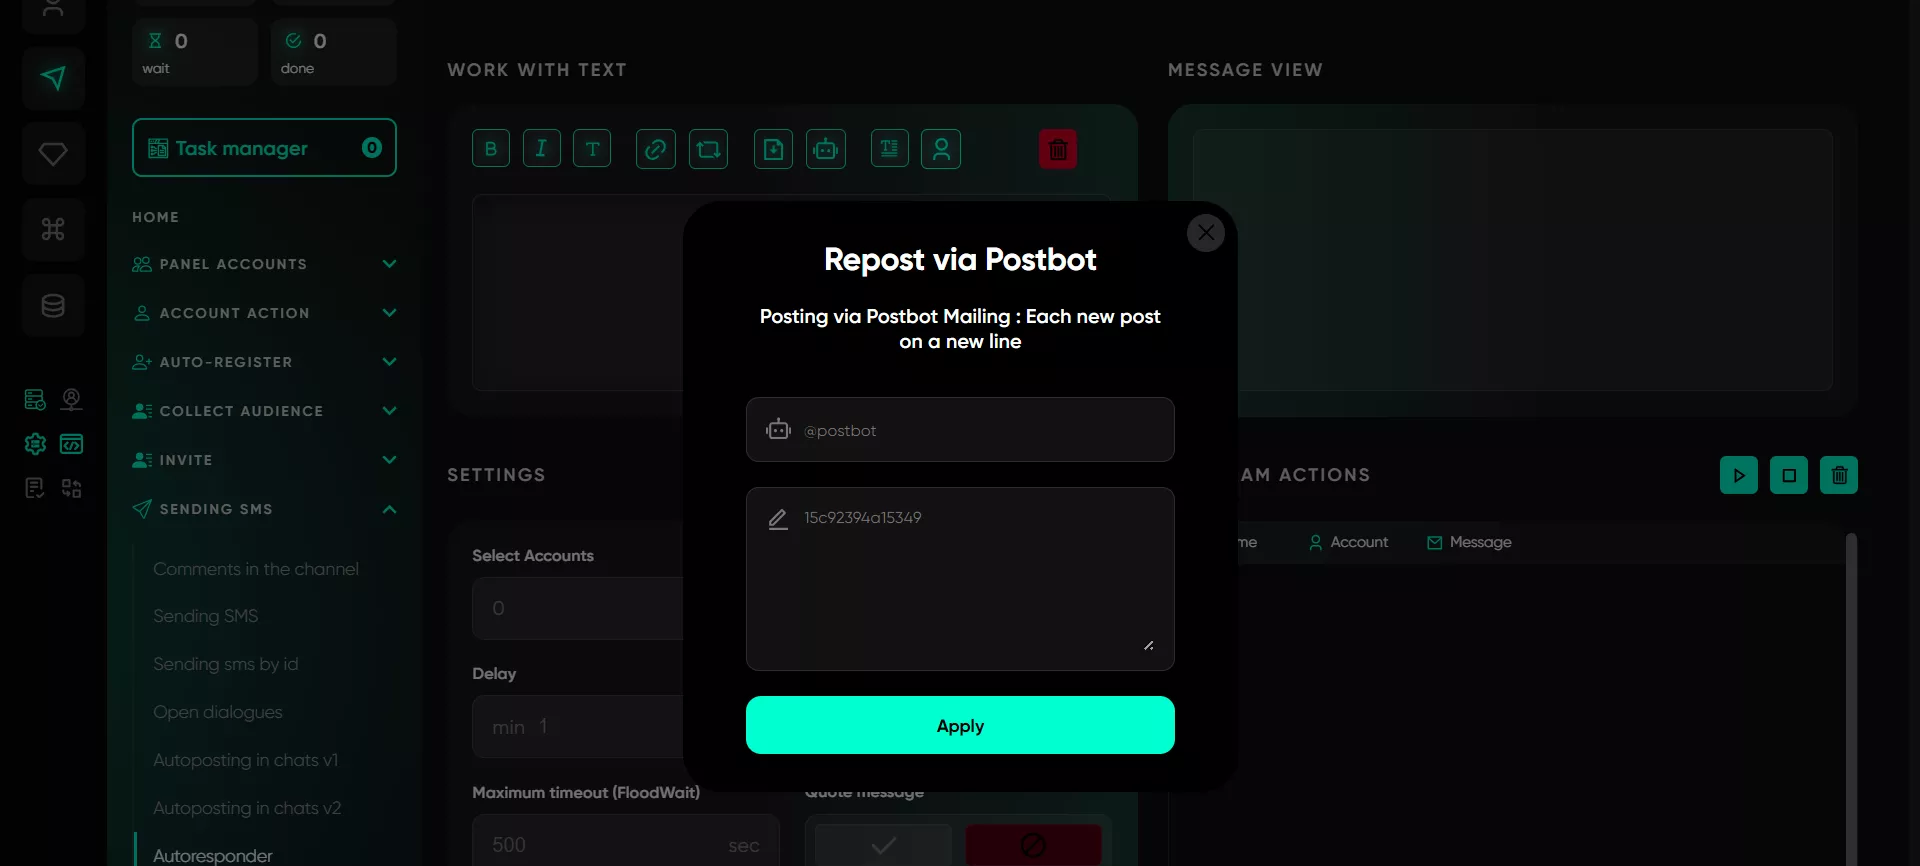Click the person icon in the text toolbar
Viewport: 1920px width, 866px height.
(x=941, y=149)
